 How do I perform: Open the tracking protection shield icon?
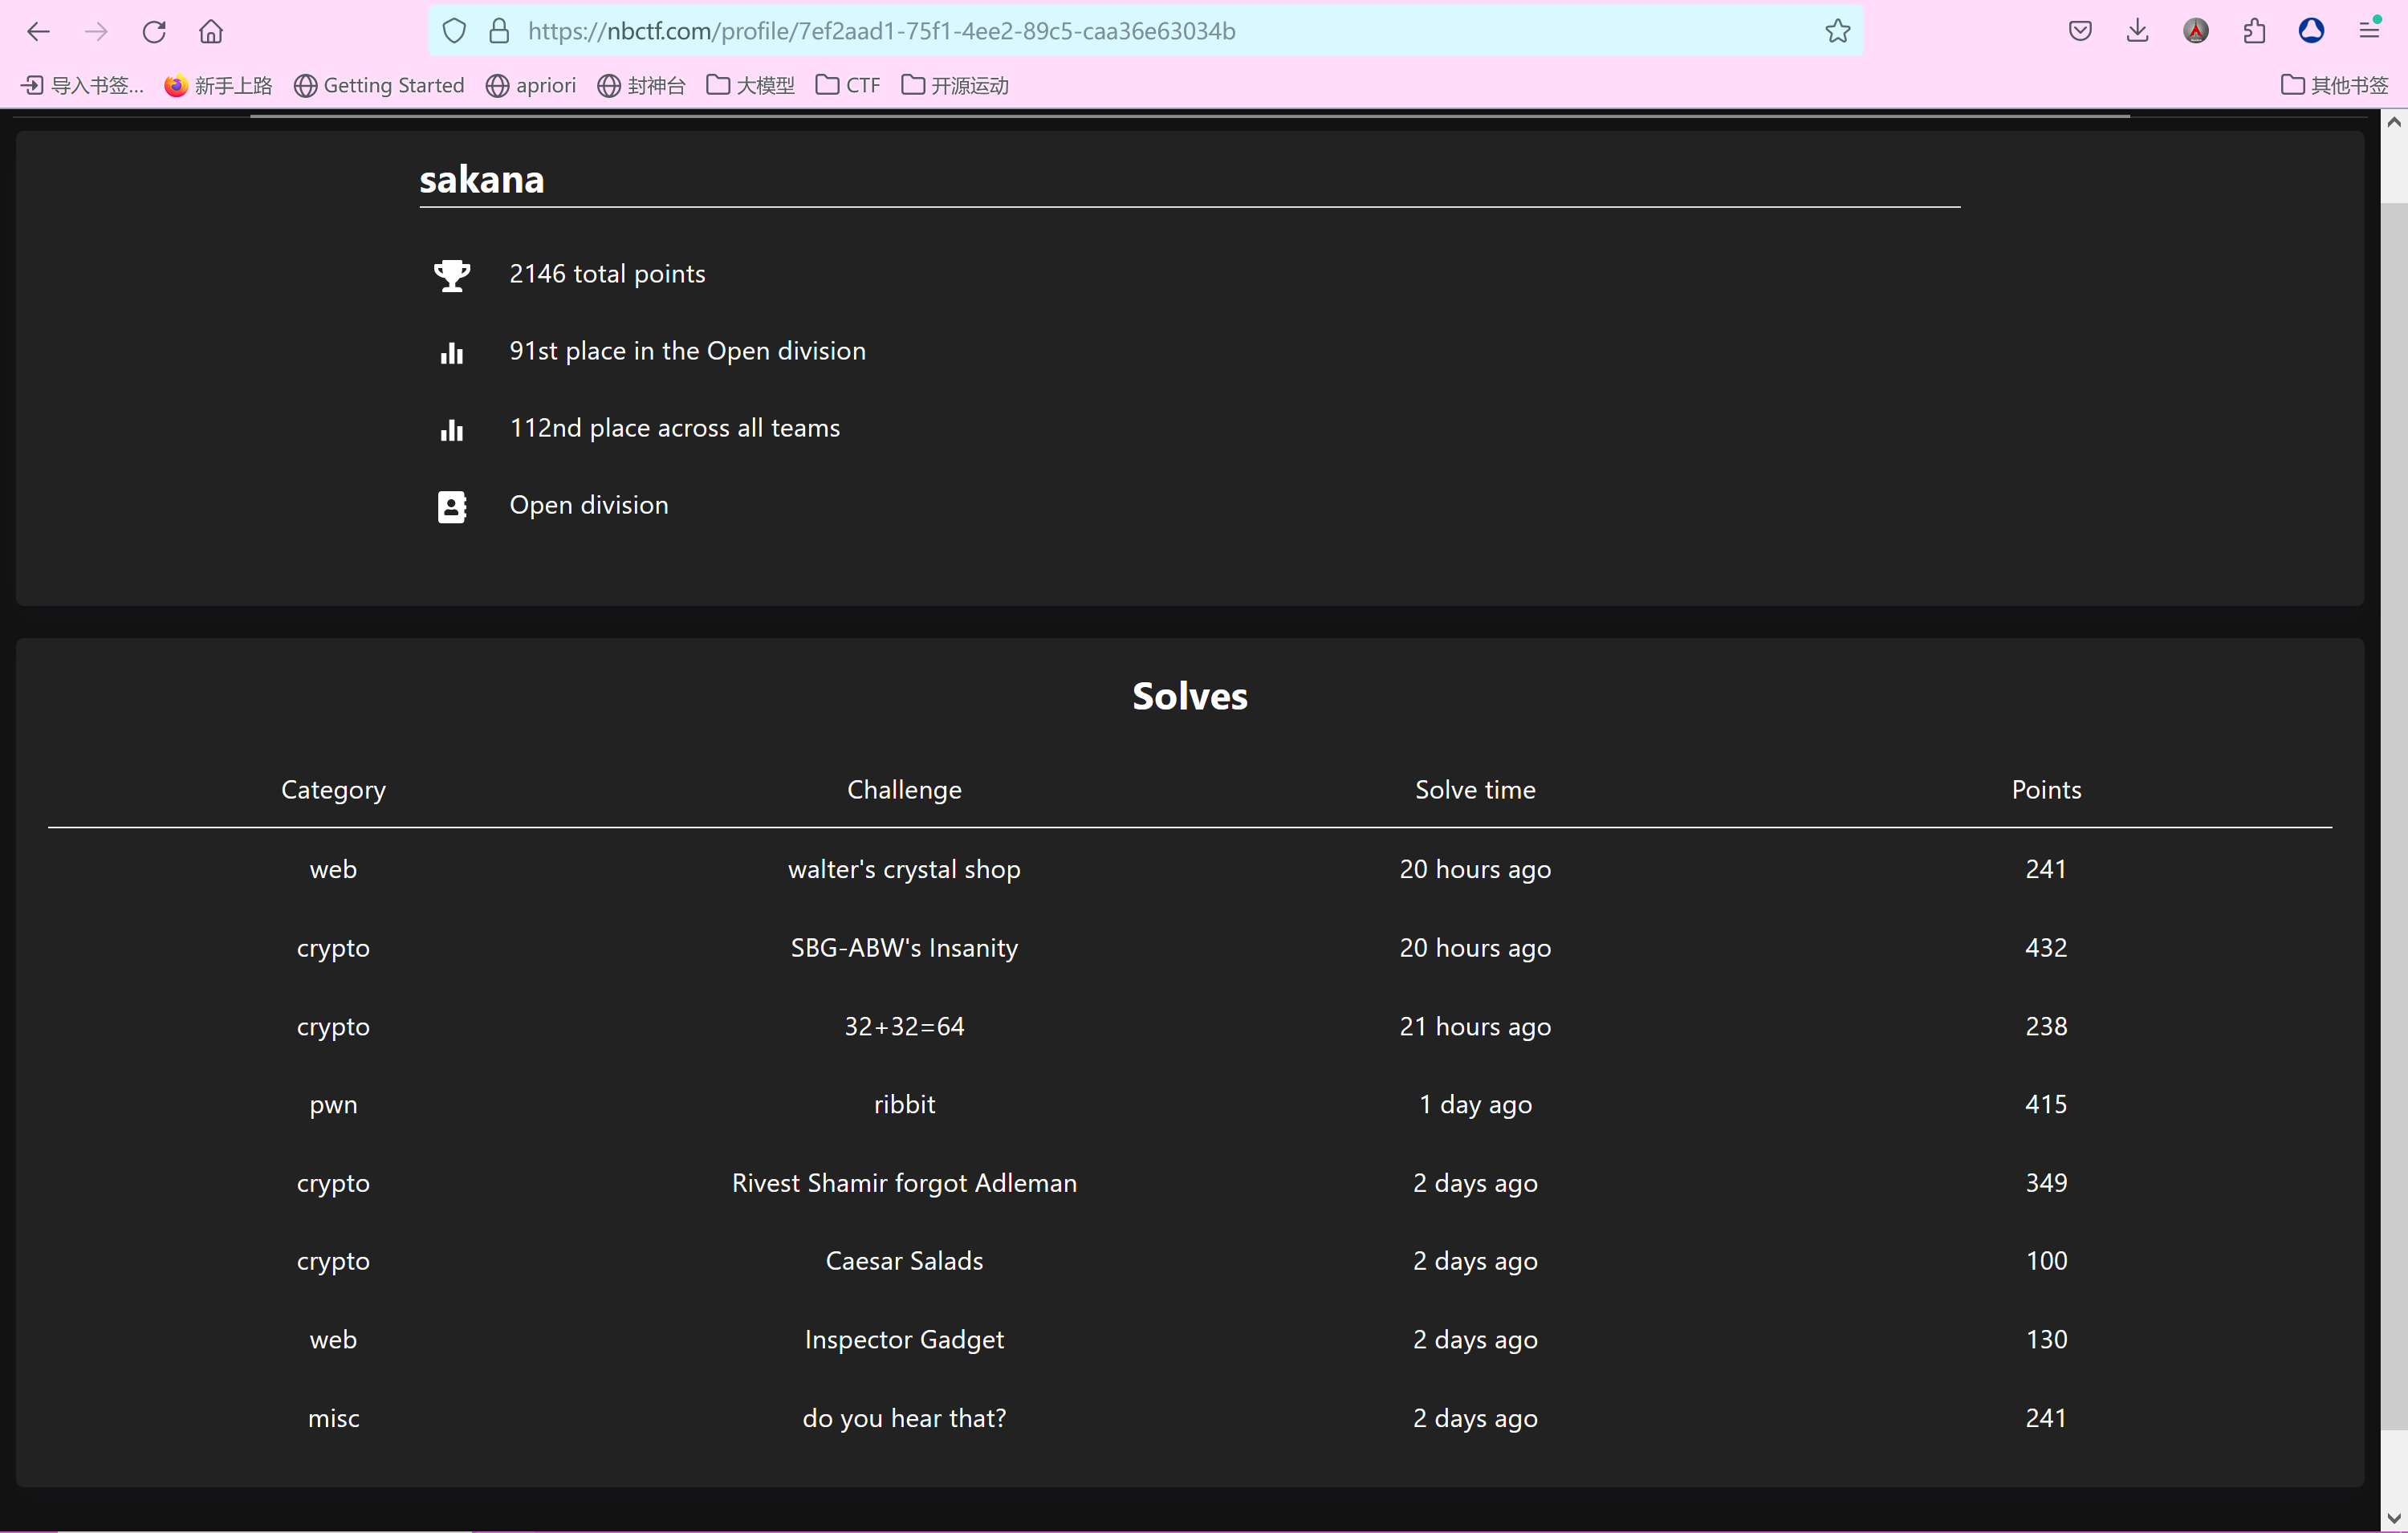(454, 31)
